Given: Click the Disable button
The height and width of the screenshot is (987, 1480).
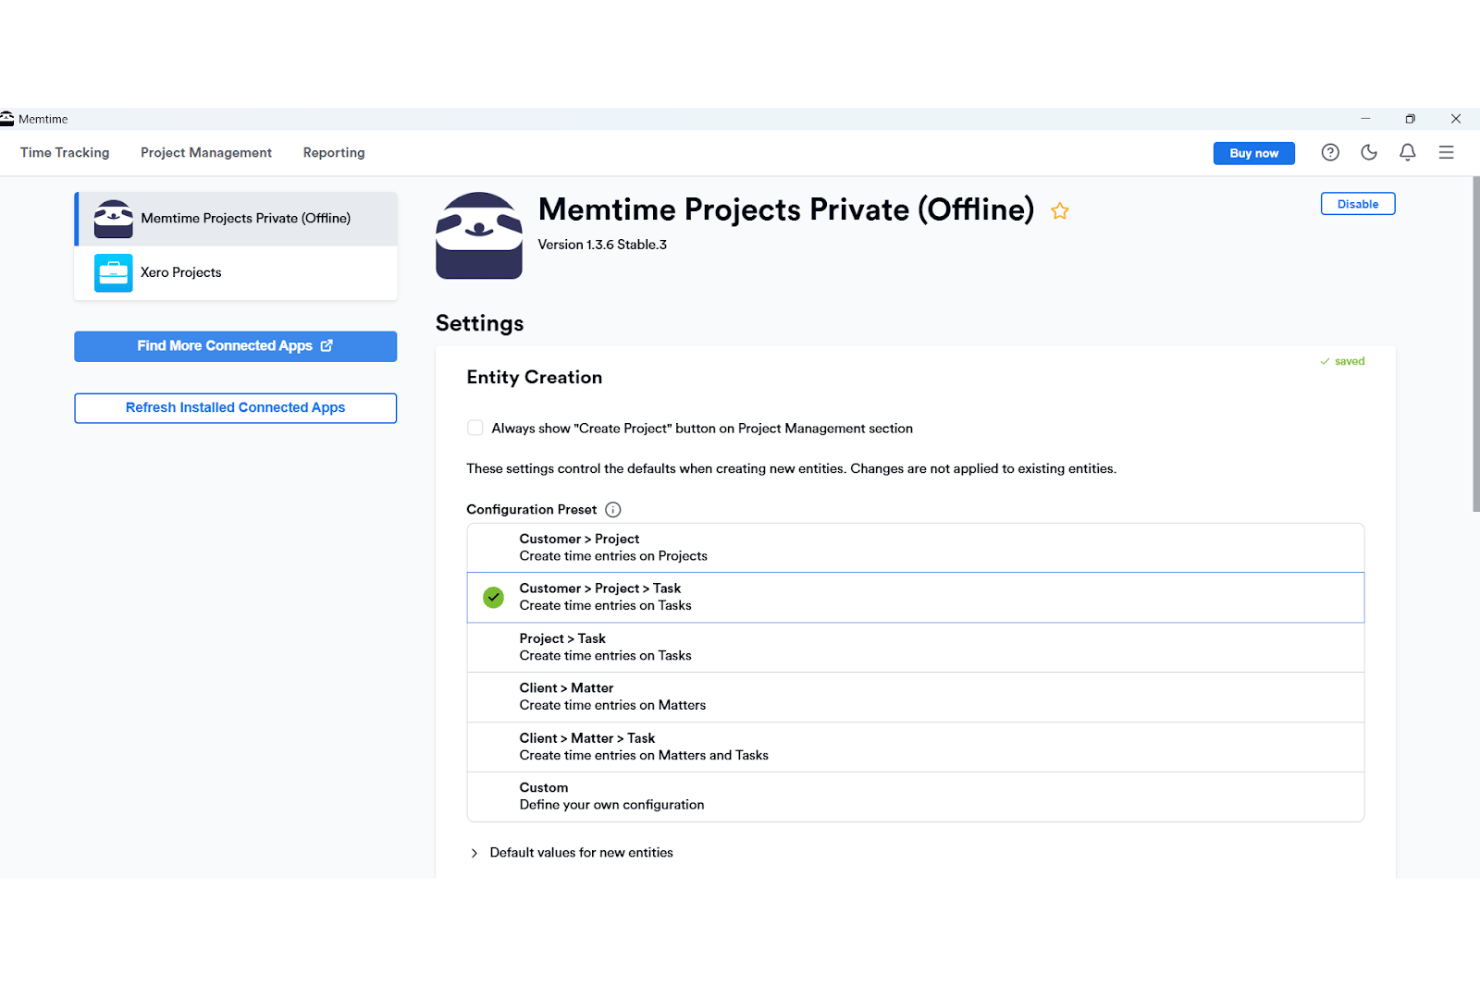Looking at the screenshot, I should tap(1358, 204).
